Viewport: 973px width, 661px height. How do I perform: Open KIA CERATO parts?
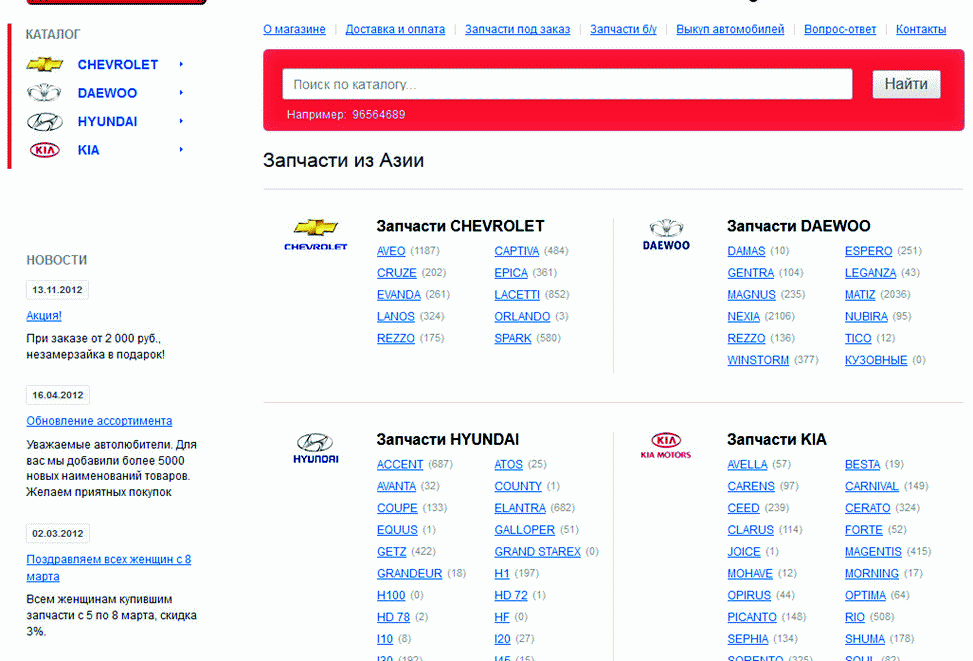coord(868,508)
